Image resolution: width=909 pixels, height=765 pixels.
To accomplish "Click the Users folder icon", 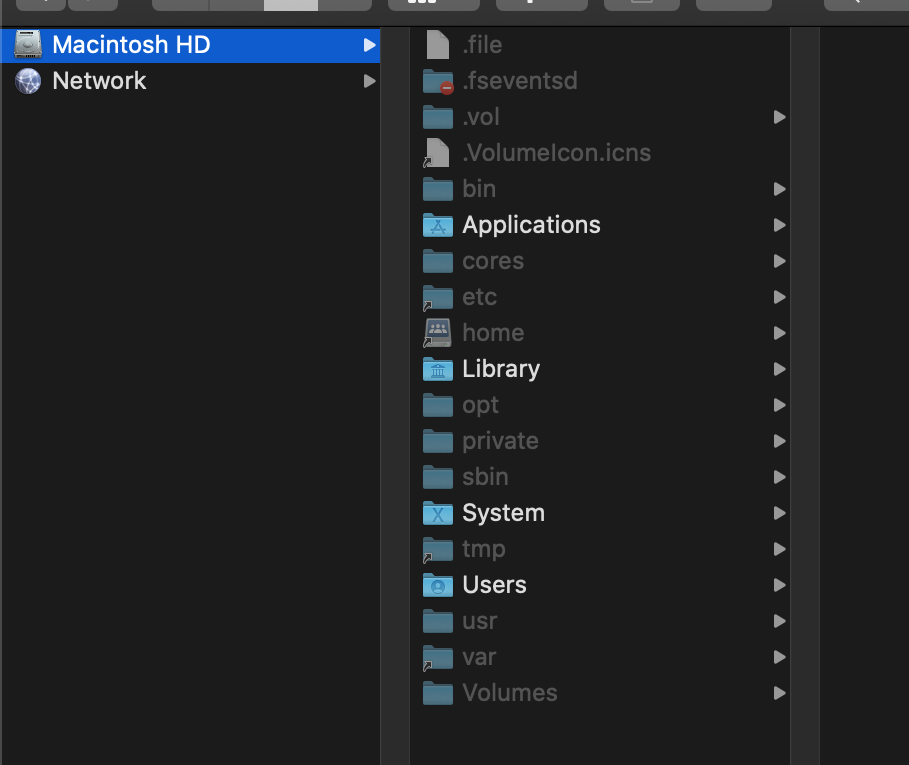I will tap(438, 585).
